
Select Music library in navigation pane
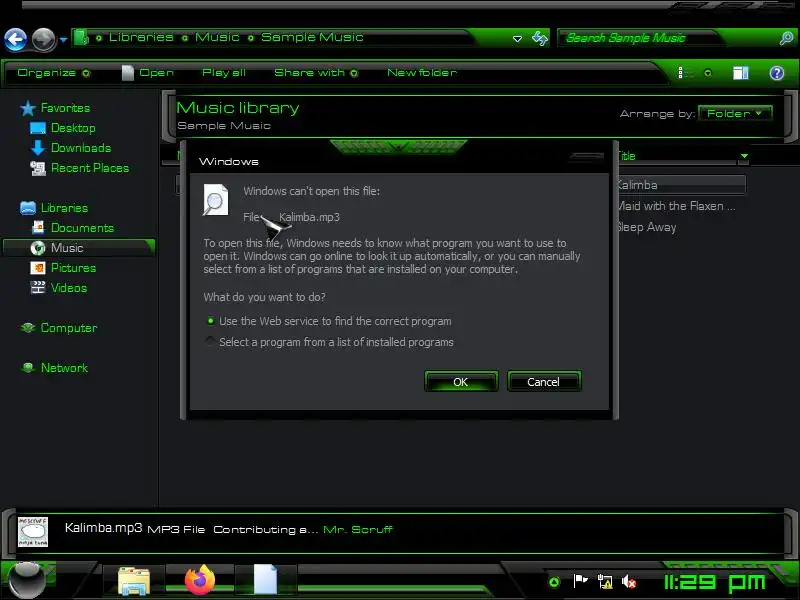79,248
